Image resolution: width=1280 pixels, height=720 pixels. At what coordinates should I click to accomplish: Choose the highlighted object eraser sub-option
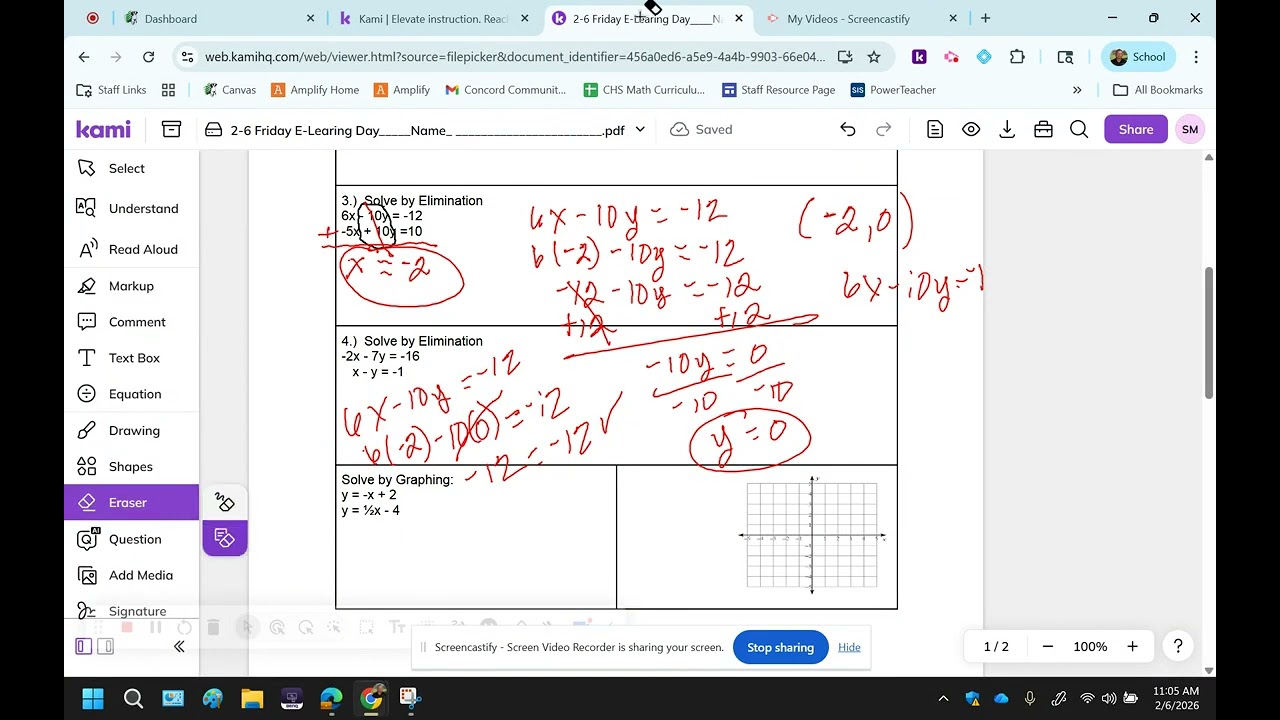coord(225,538)
